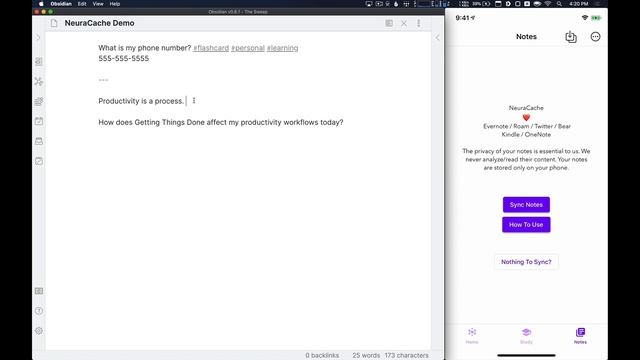The image size is (640, 360).
Task: Click the stacked-lines icon in Obsidian's left ribbon
Action: tap(39, 101)
